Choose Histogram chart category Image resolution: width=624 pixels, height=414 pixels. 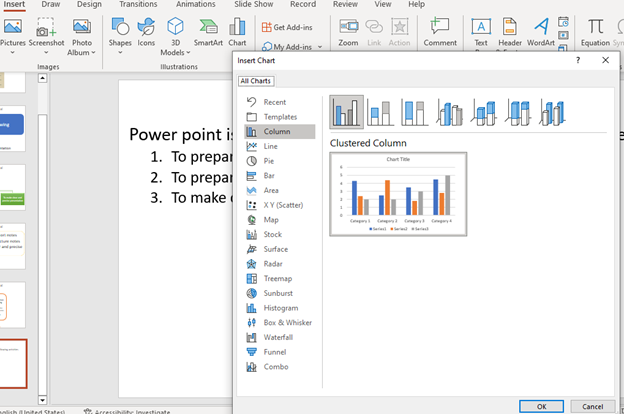click(279, 308)
